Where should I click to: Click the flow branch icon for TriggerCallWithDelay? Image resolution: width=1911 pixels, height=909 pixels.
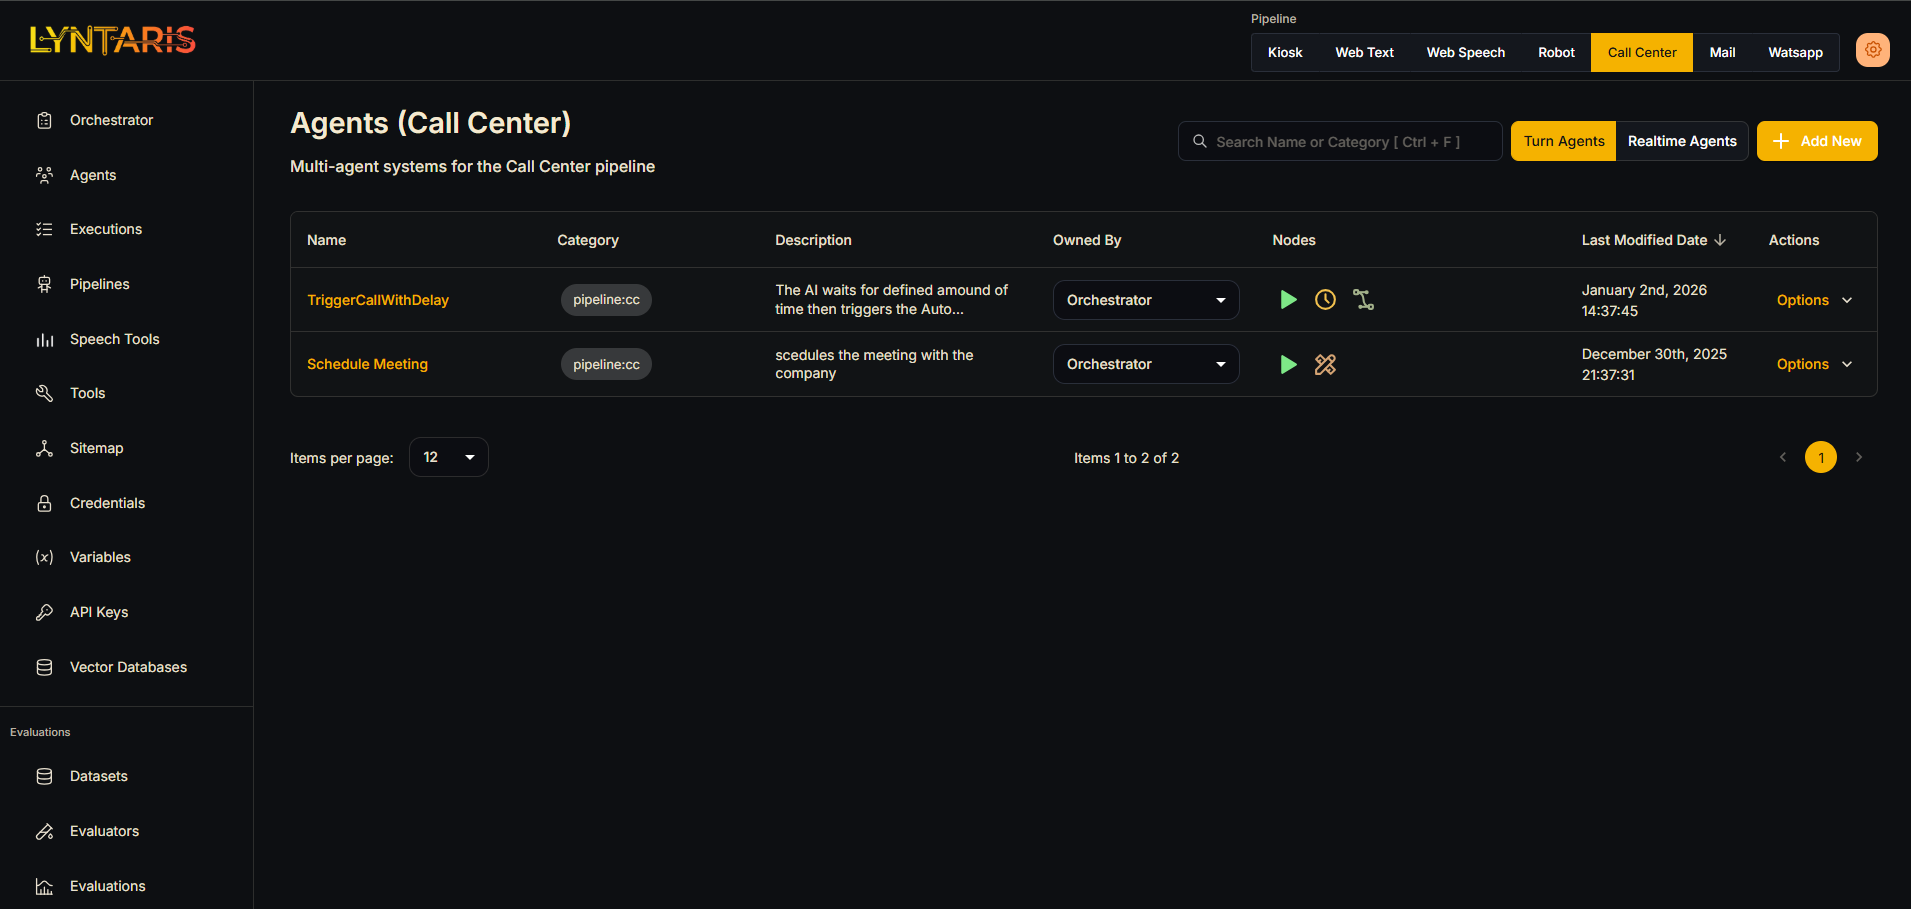pos(1363,300)
